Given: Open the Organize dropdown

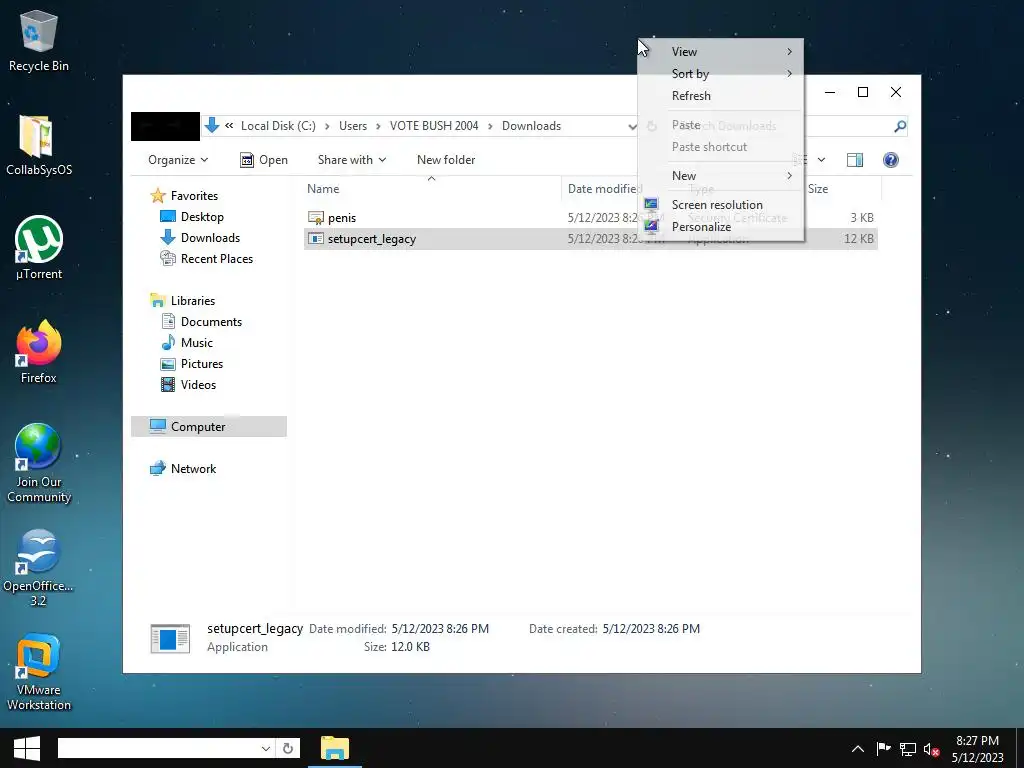Looking at the screenshot, I should pyautogui.click(x=178, y=160).
